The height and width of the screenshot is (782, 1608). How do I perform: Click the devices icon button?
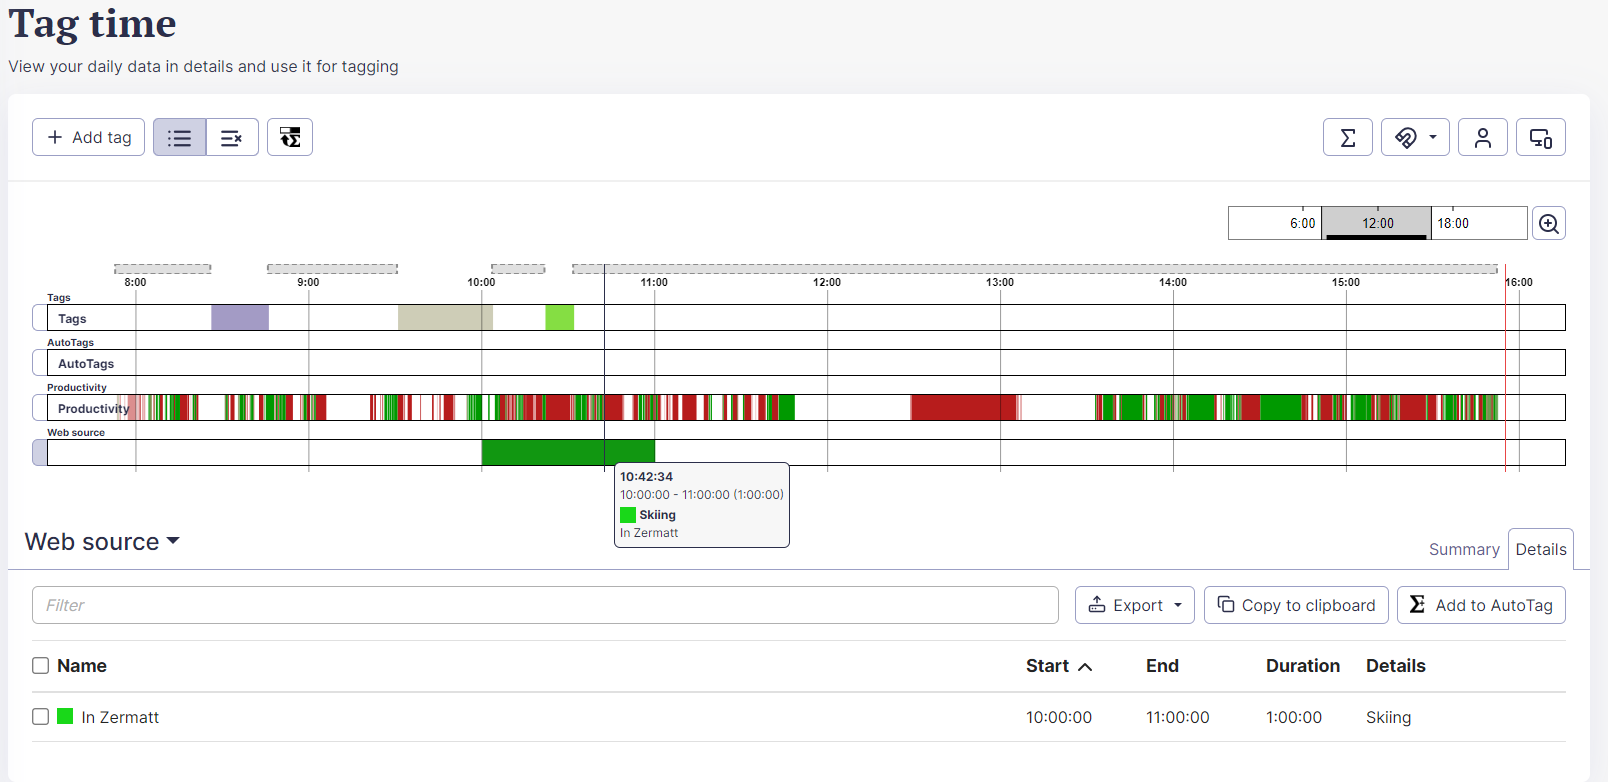coord(1540,138)
